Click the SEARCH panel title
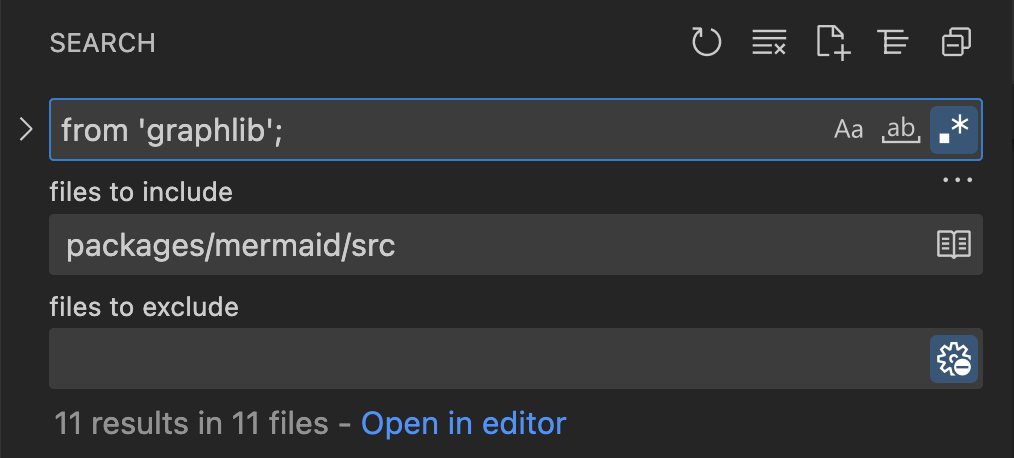 click(103, 43)
